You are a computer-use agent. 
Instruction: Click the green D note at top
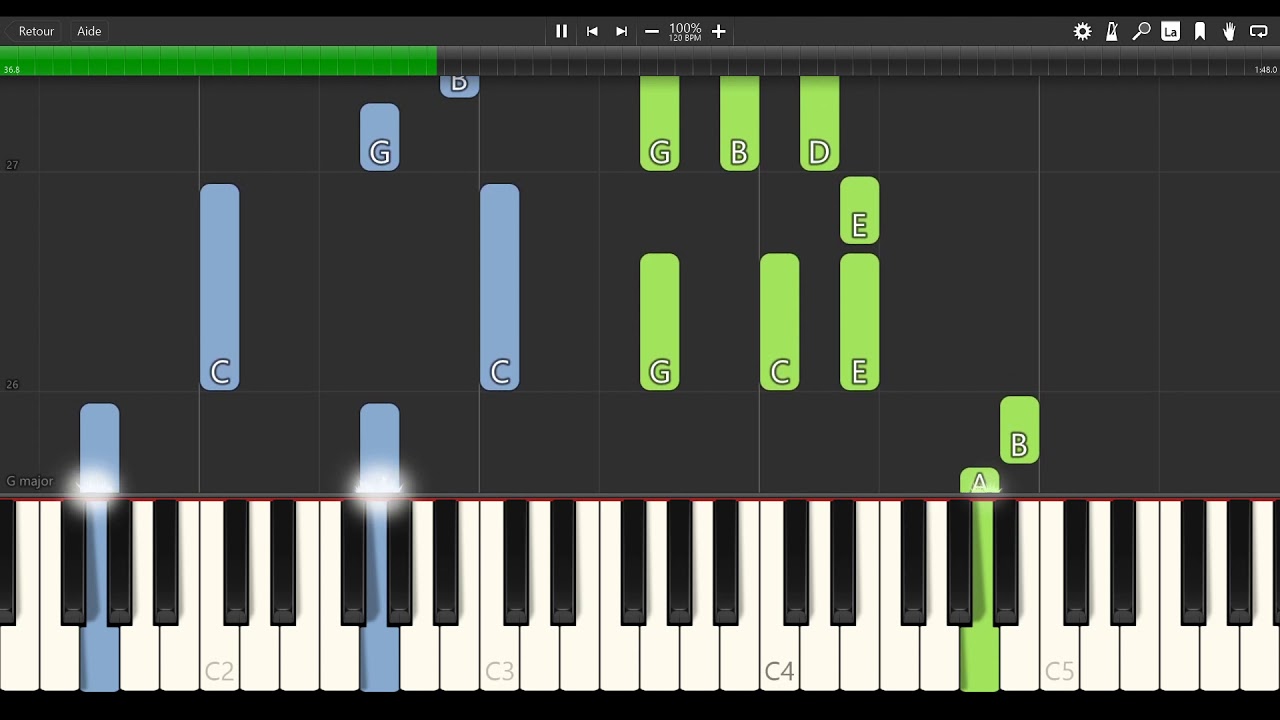click(819, 123)
